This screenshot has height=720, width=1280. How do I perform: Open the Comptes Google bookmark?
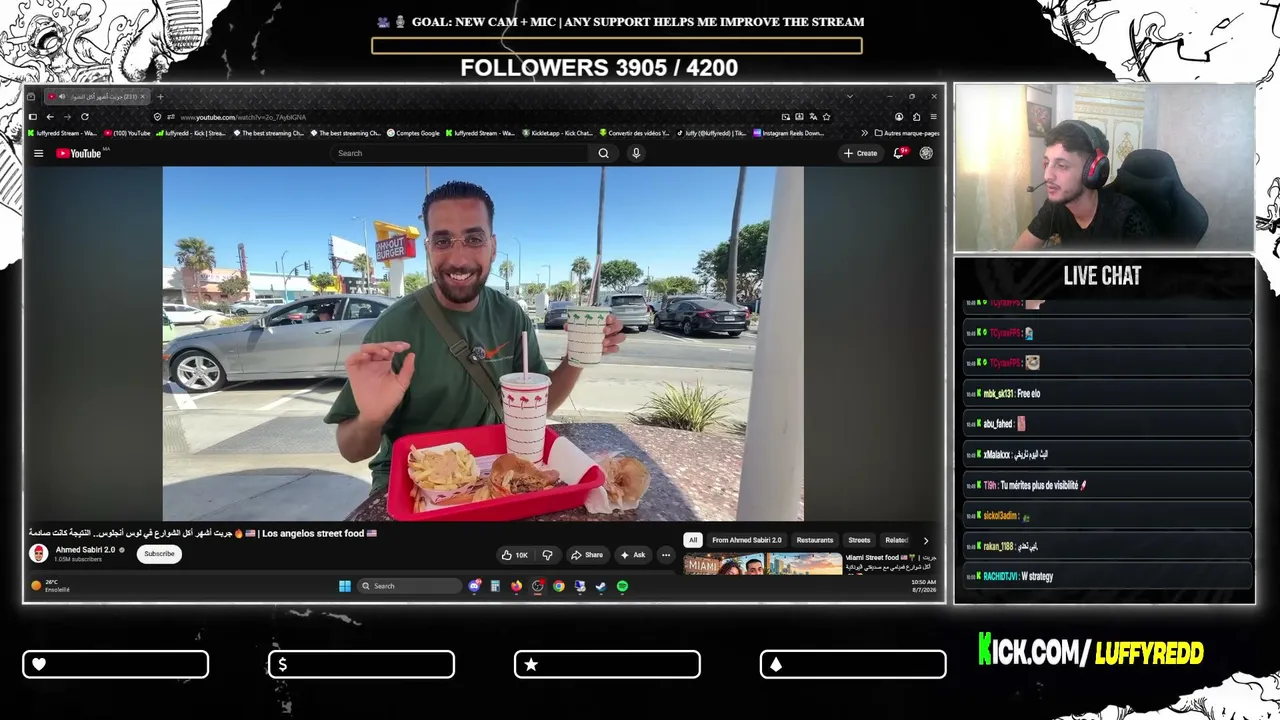(413, 133)
